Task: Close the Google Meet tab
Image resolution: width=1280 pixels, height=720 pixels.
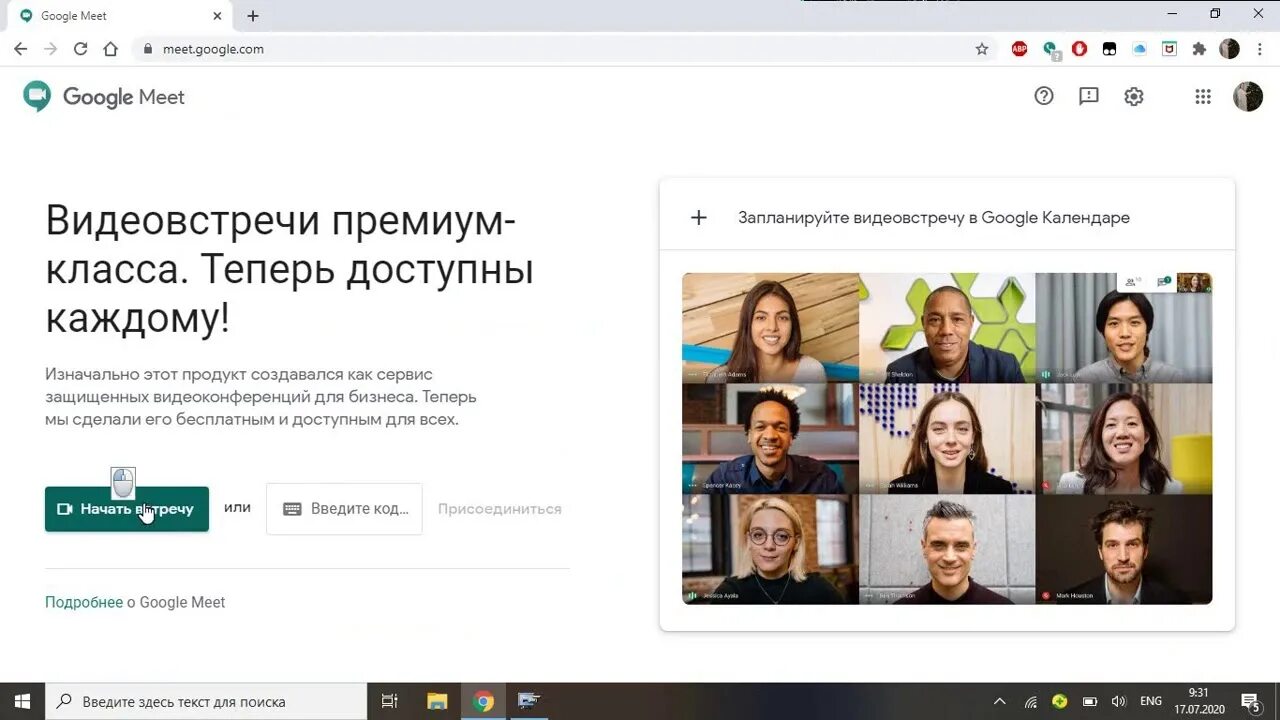Action: pos(217,16)
